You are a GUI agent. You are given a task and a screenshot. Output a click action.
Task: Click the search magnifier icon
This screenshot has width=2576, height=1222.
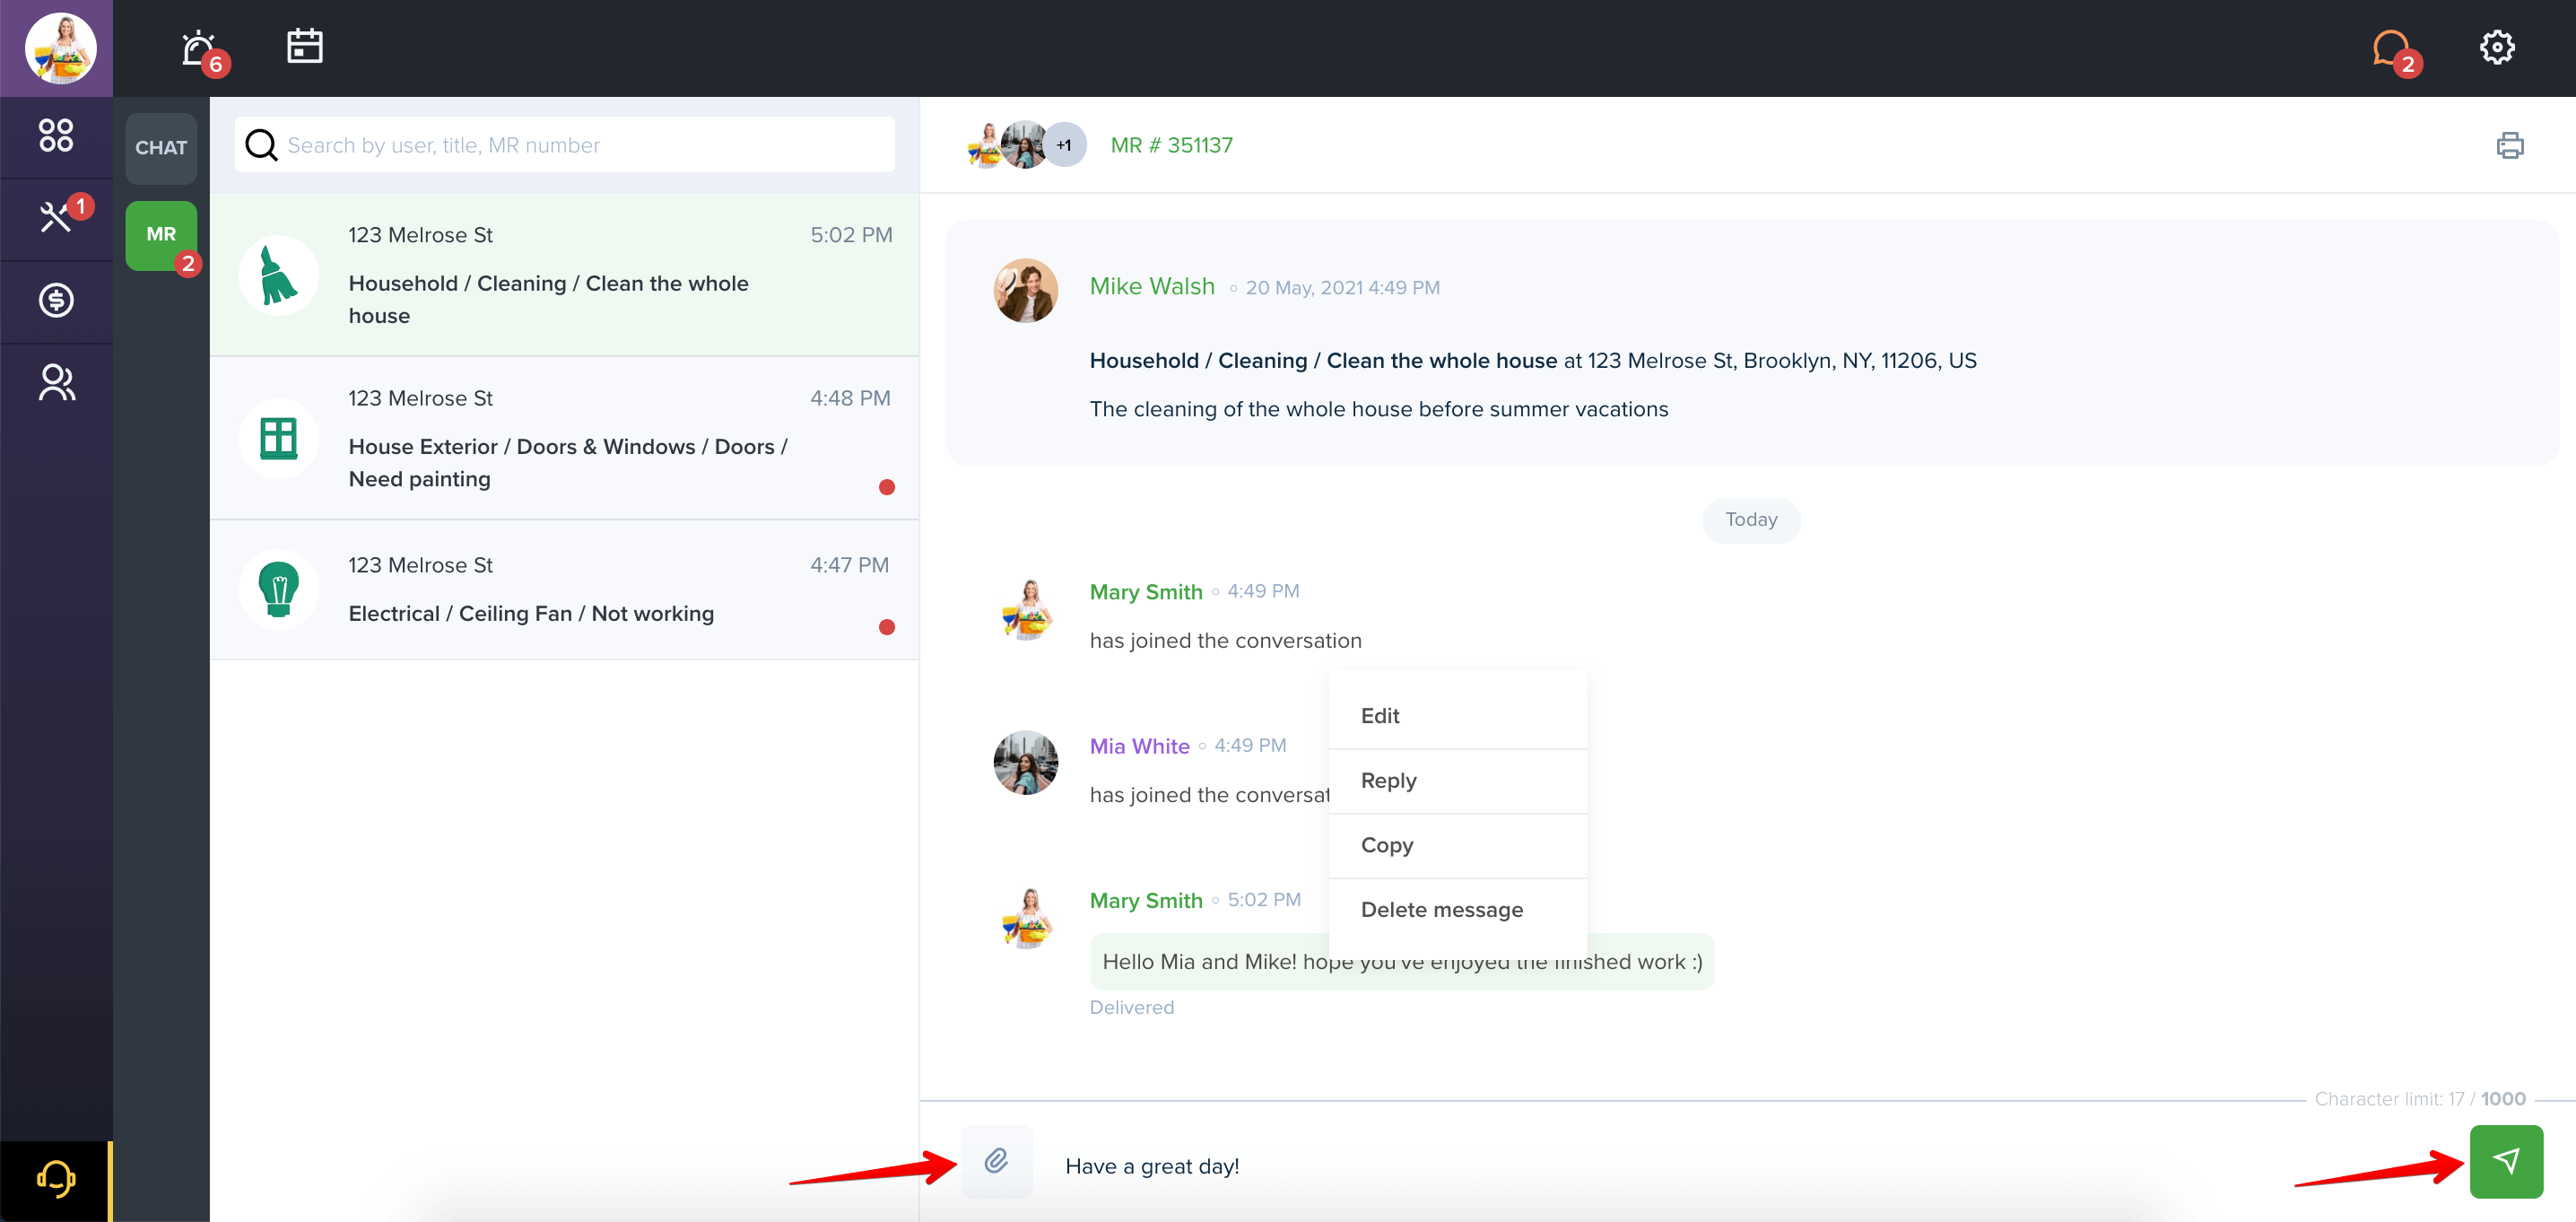tap(261, 145)
